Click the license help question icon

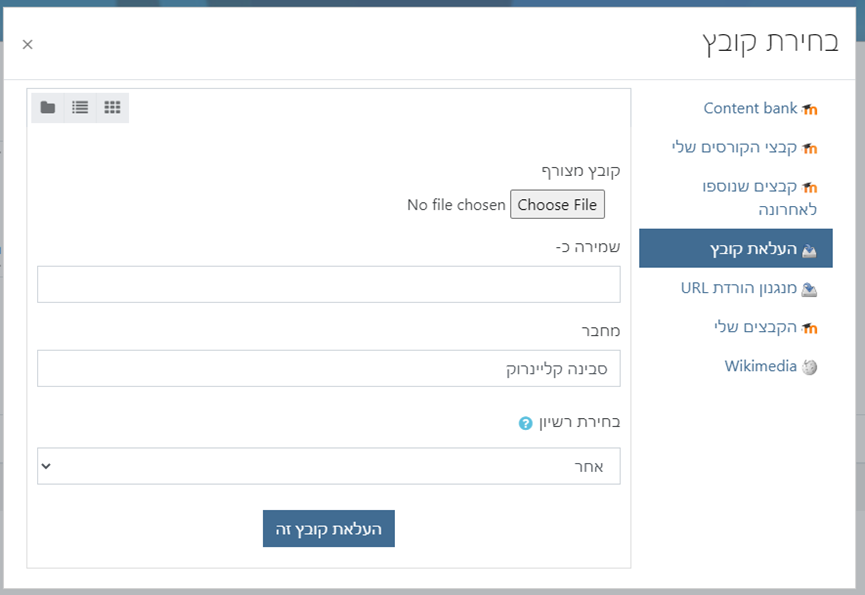click(525, 423)
